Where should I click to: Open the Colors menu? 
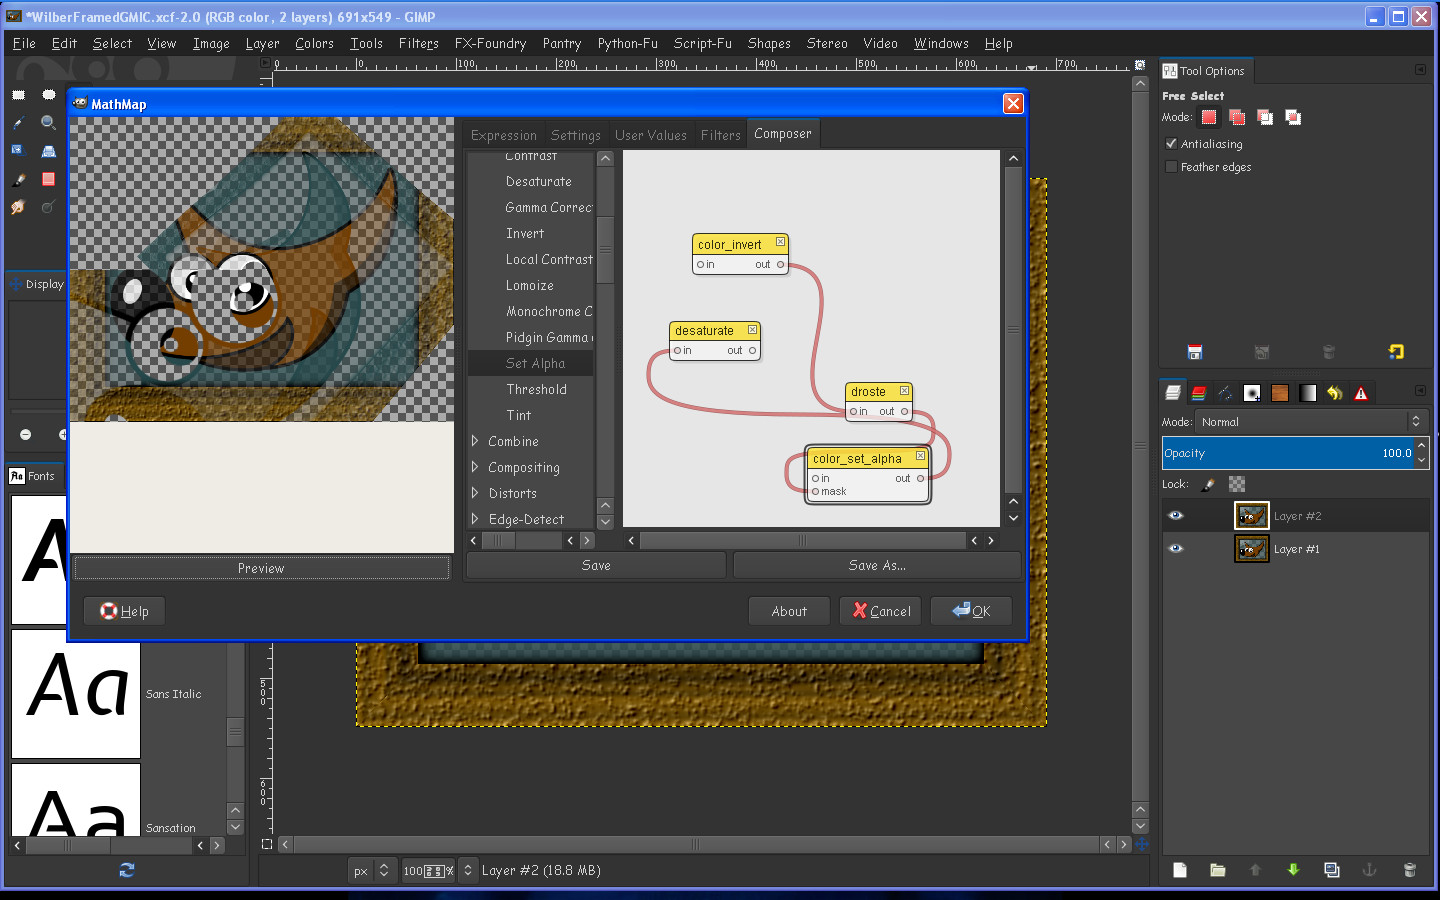(x=314, y=43)
